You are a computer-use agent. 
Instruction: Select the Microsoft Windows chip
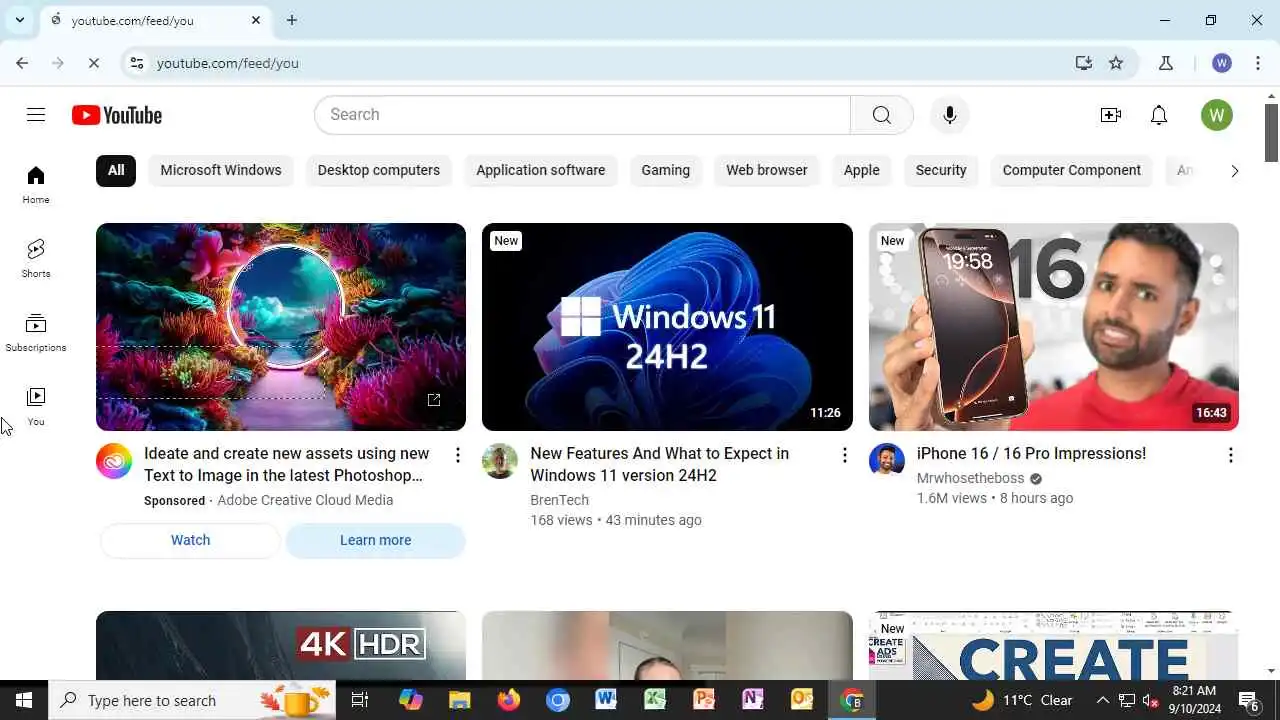point(221,170)
